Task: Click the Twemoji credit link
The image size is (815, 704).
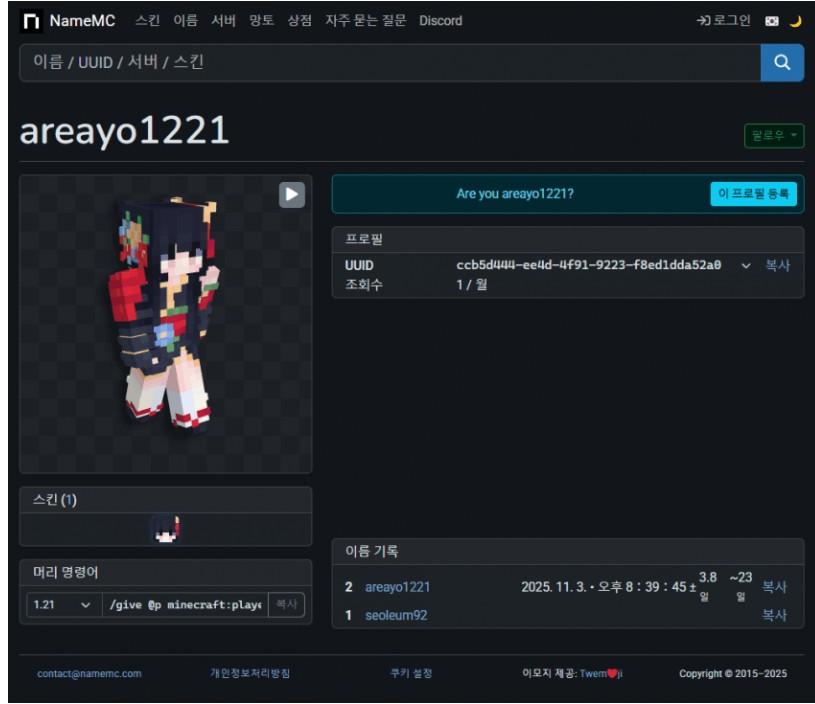Action: pyautogui.click(x=600, y=674)
